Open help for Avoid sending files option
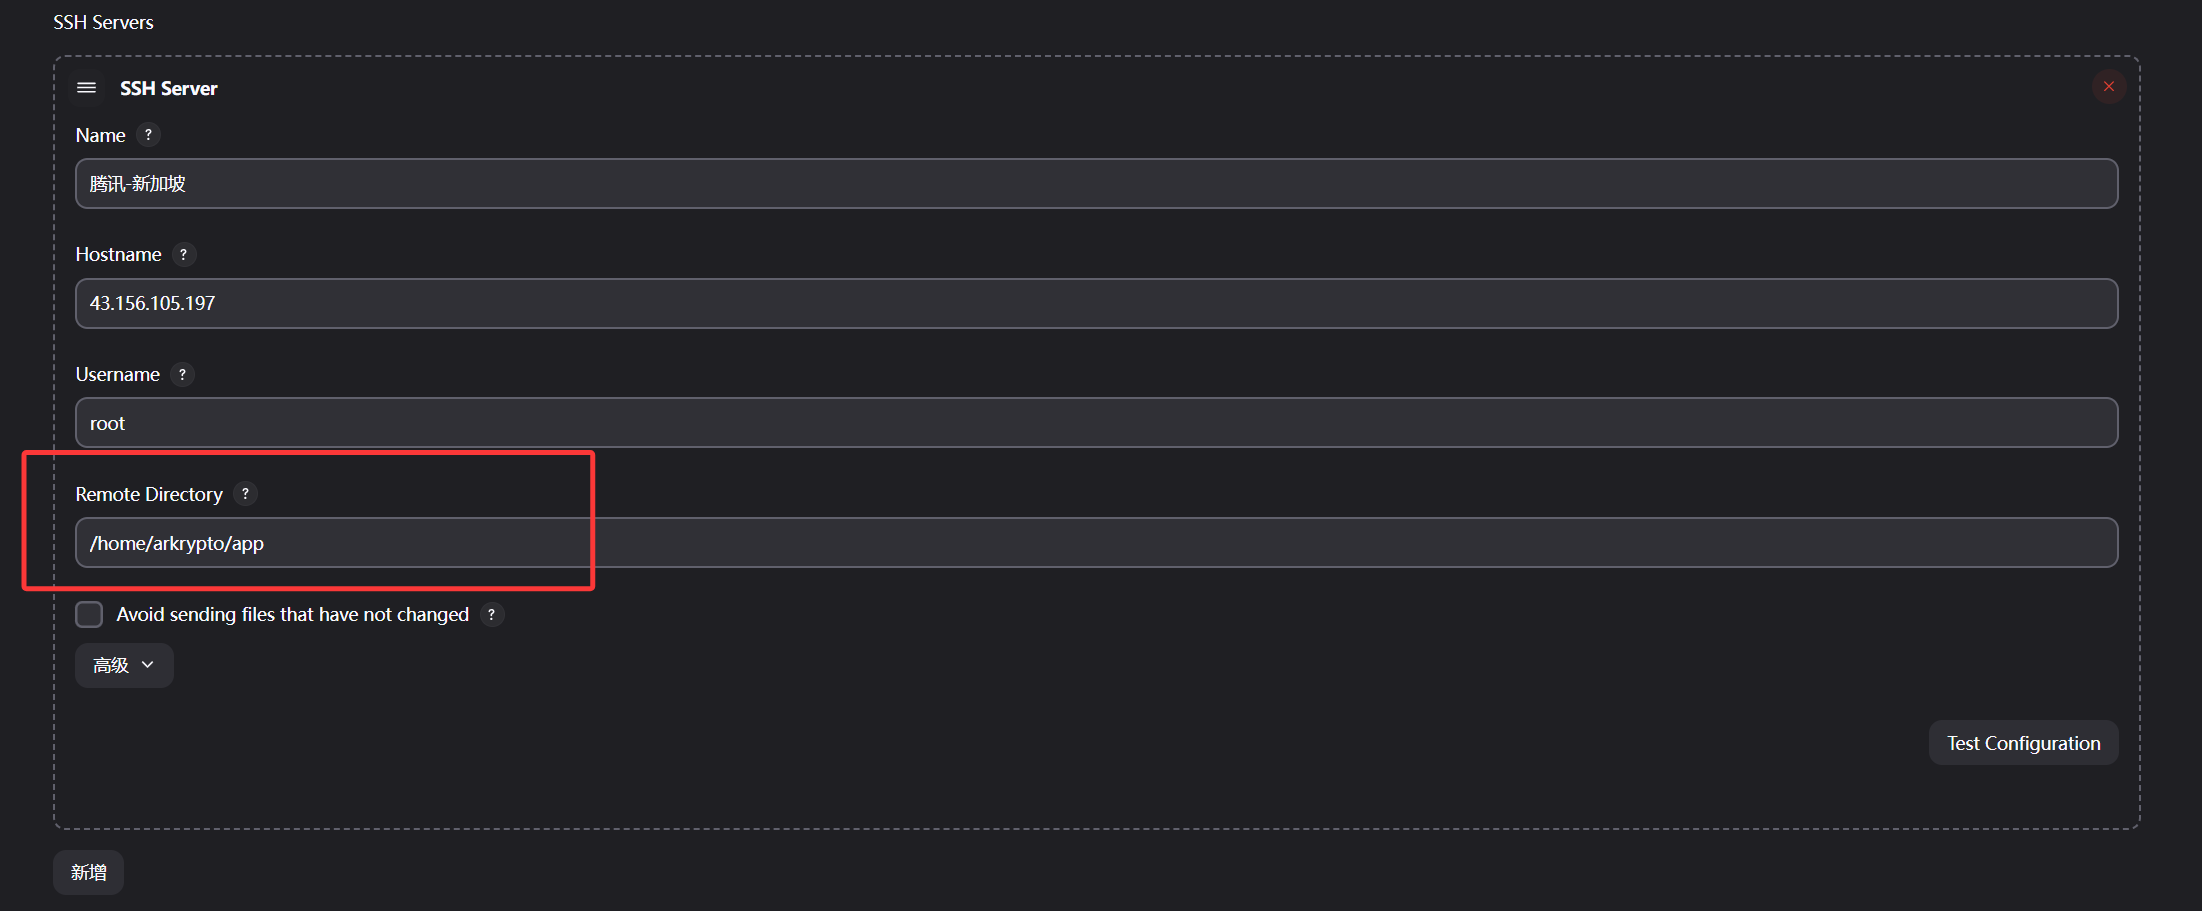The image size is (2202, 911). click(x=491, y=615)
